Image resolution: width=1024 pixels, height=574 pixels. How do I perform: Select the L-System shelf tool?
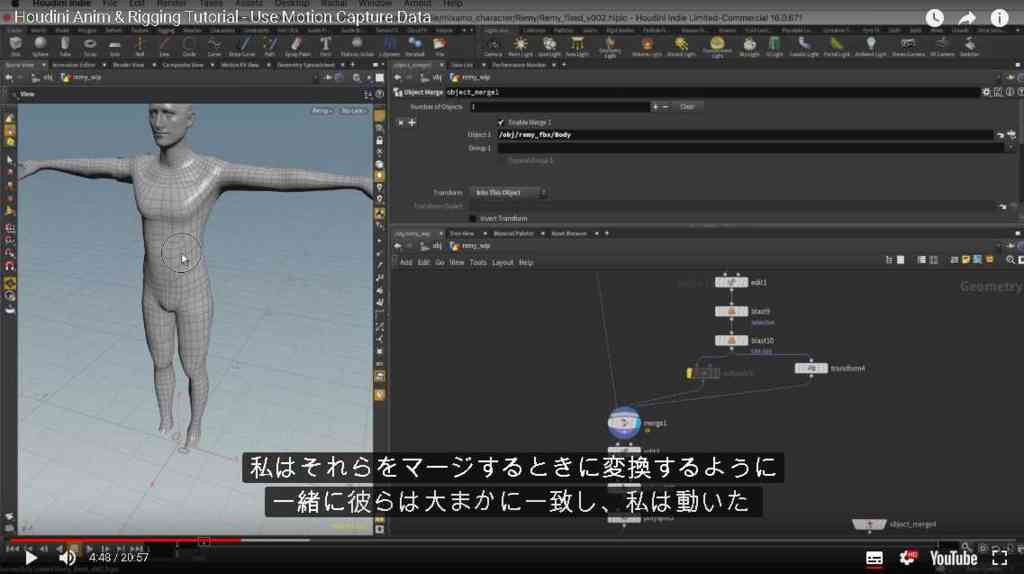pyautogui.click(x=389, y=46)
